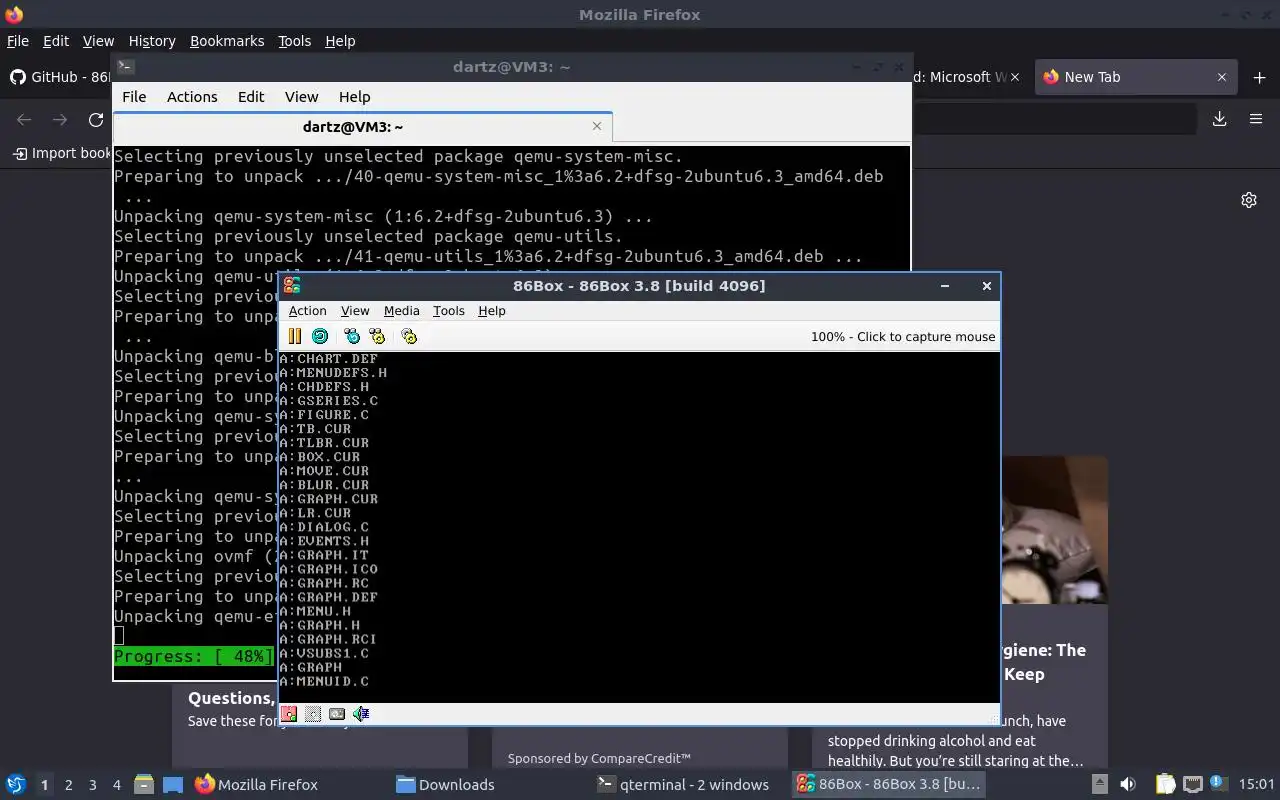Open Firefox File menu
1280x800 pixels.
coord(18,41)
